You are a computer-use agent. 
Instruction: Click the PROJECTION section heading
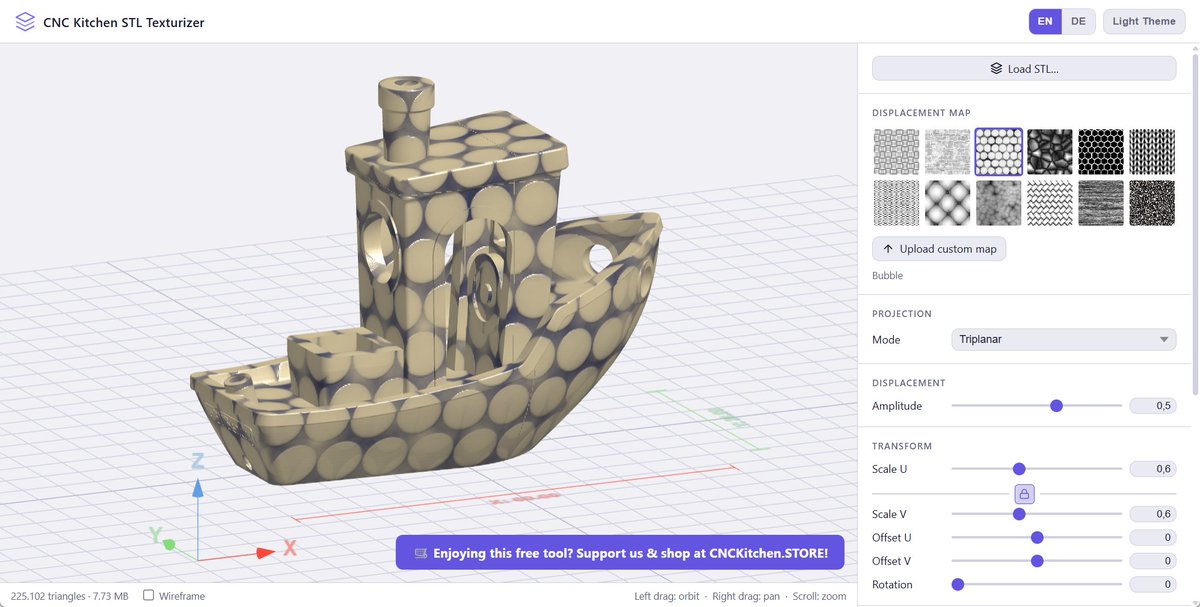pos(902,314)
